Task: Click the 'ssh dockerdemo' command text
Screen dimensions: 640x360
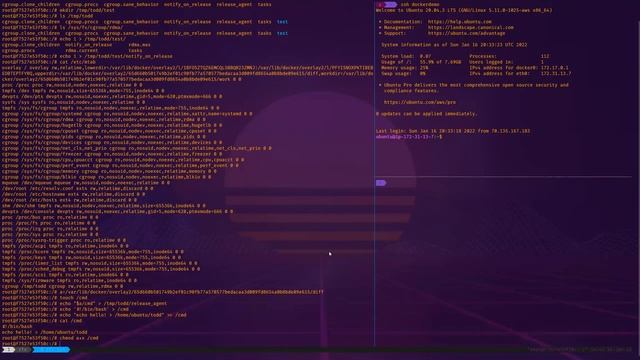Action: (421, 4)
